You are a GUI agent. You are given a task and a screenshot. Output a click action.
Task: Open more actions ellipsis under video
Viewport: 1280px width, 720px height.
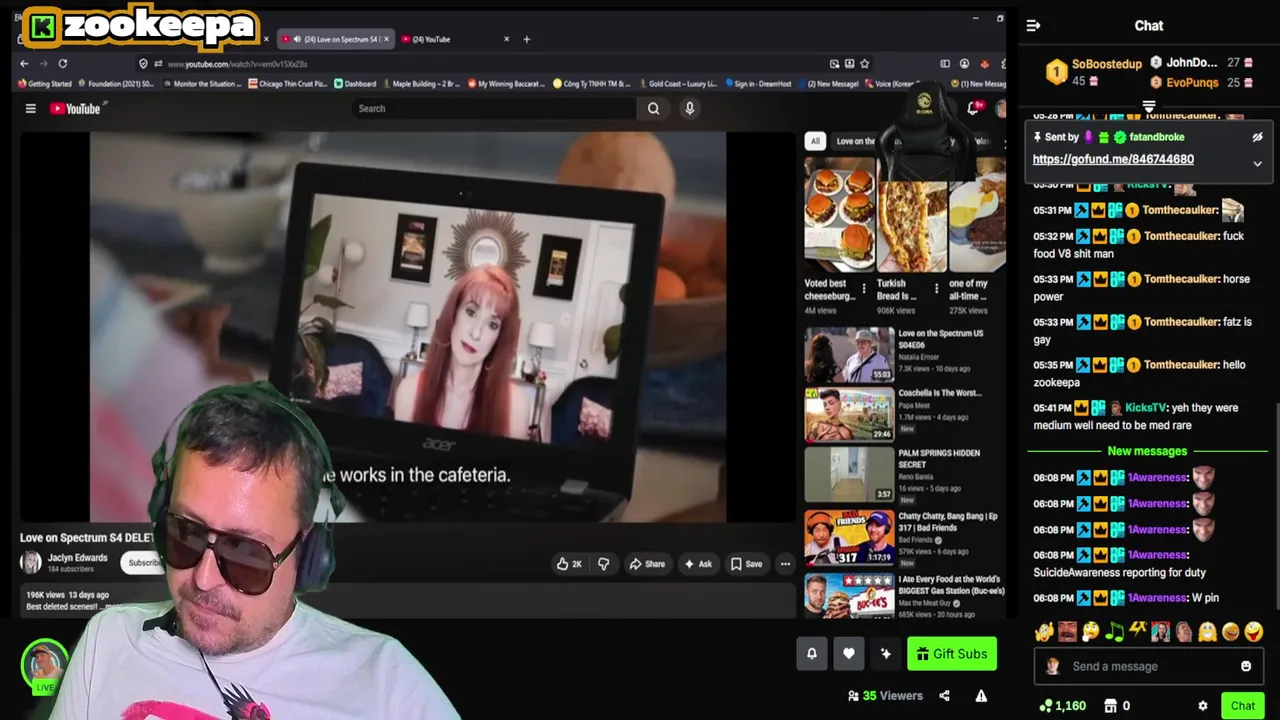click(x=785, y=564)
